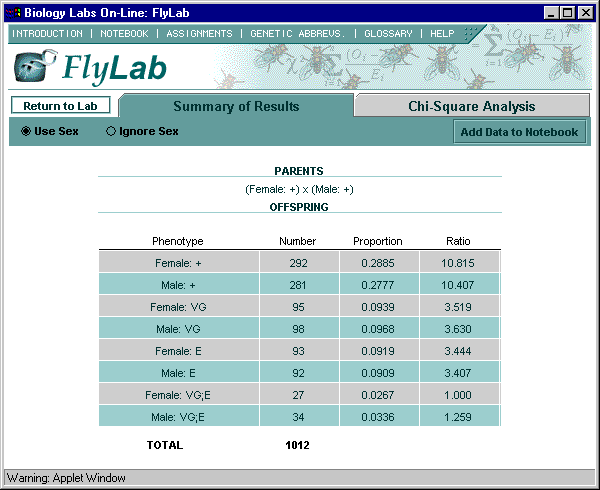Click the 'Male: VG;E' phenotype cell
Screen dimensions: 600x490
point(179,417)
